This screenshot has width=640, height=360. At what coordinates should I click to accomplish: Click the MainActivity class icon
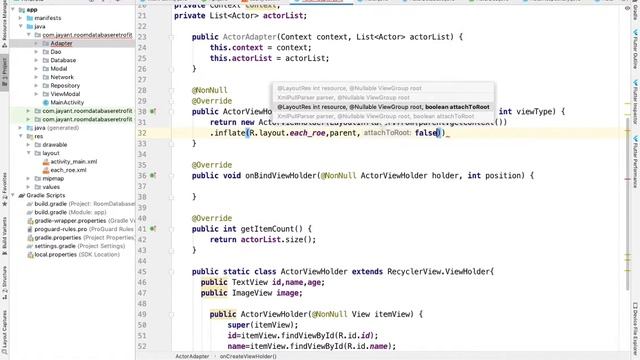pos(46,102)
